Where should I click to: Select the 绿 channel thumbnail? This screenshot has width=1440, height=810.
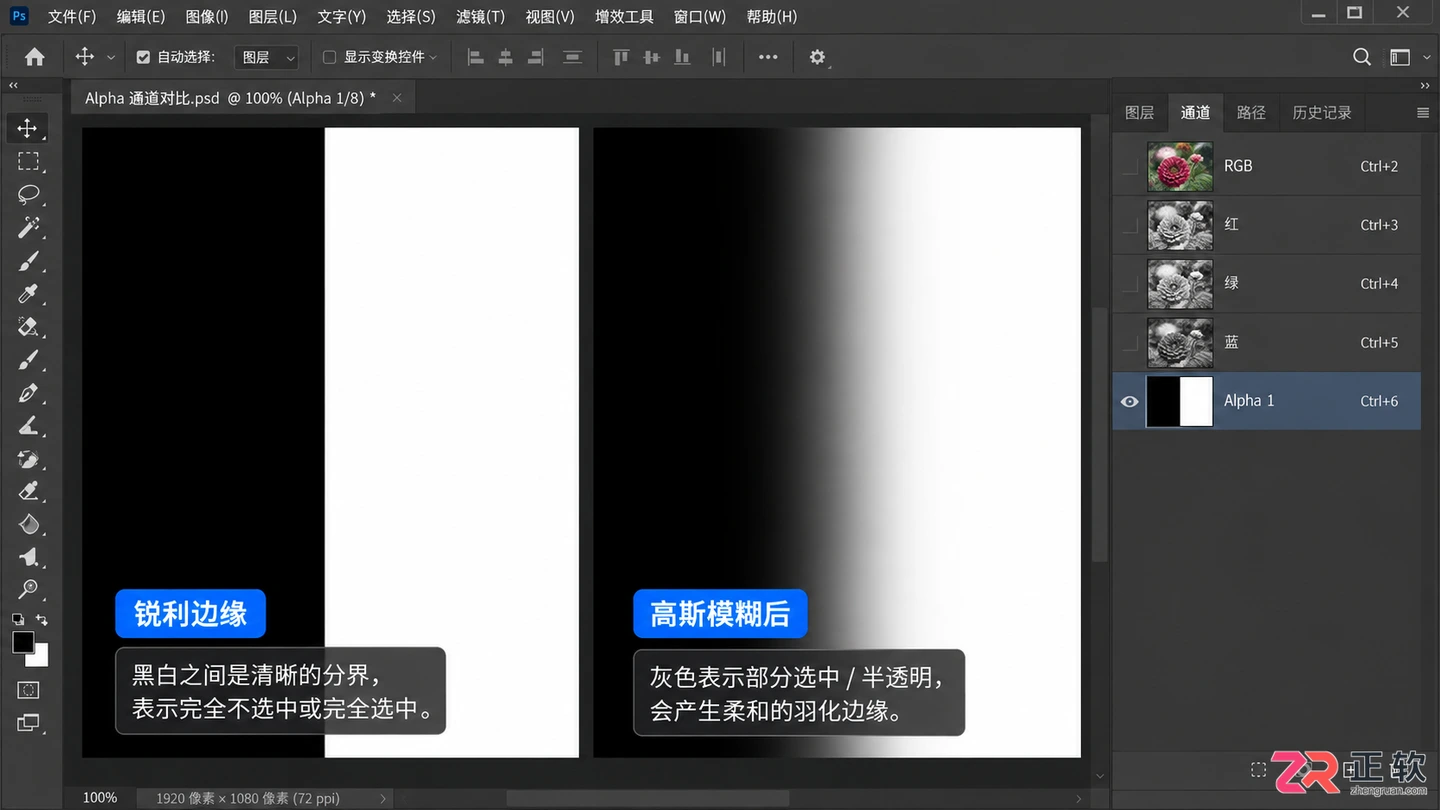(x=1180, y=284)
